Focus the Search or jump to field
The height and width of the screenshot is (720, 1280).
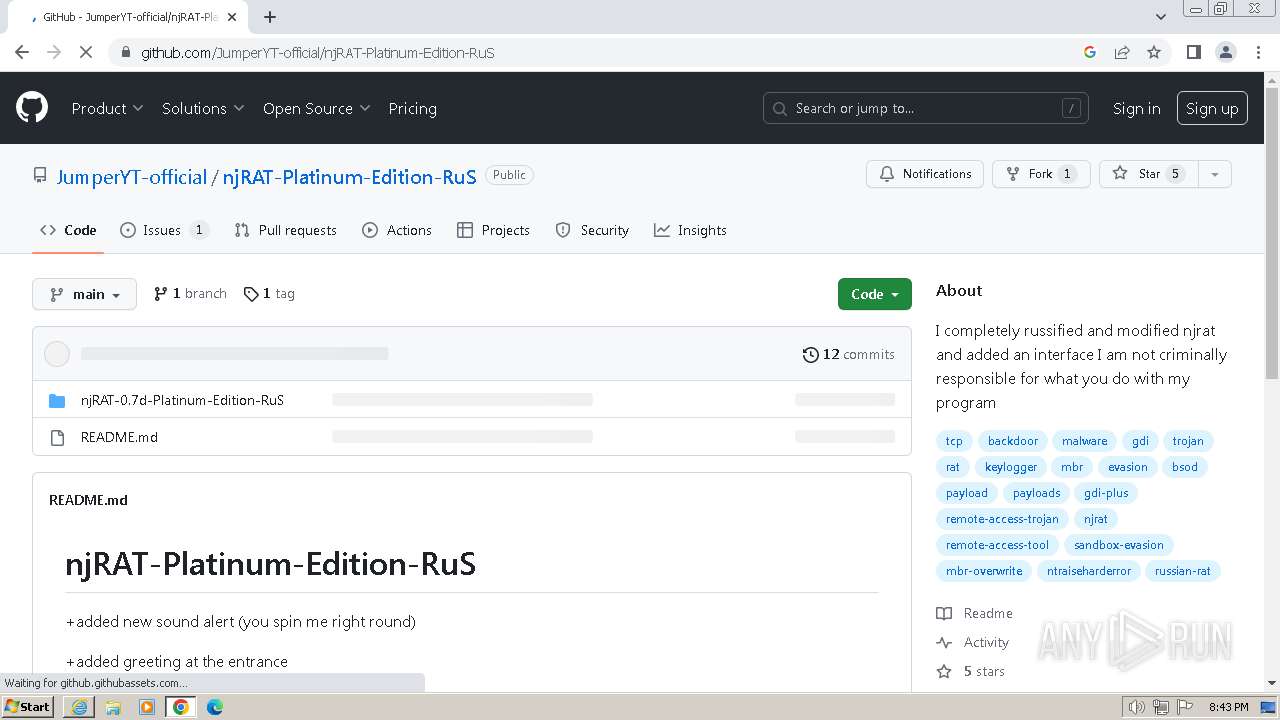tap(925, 108)
